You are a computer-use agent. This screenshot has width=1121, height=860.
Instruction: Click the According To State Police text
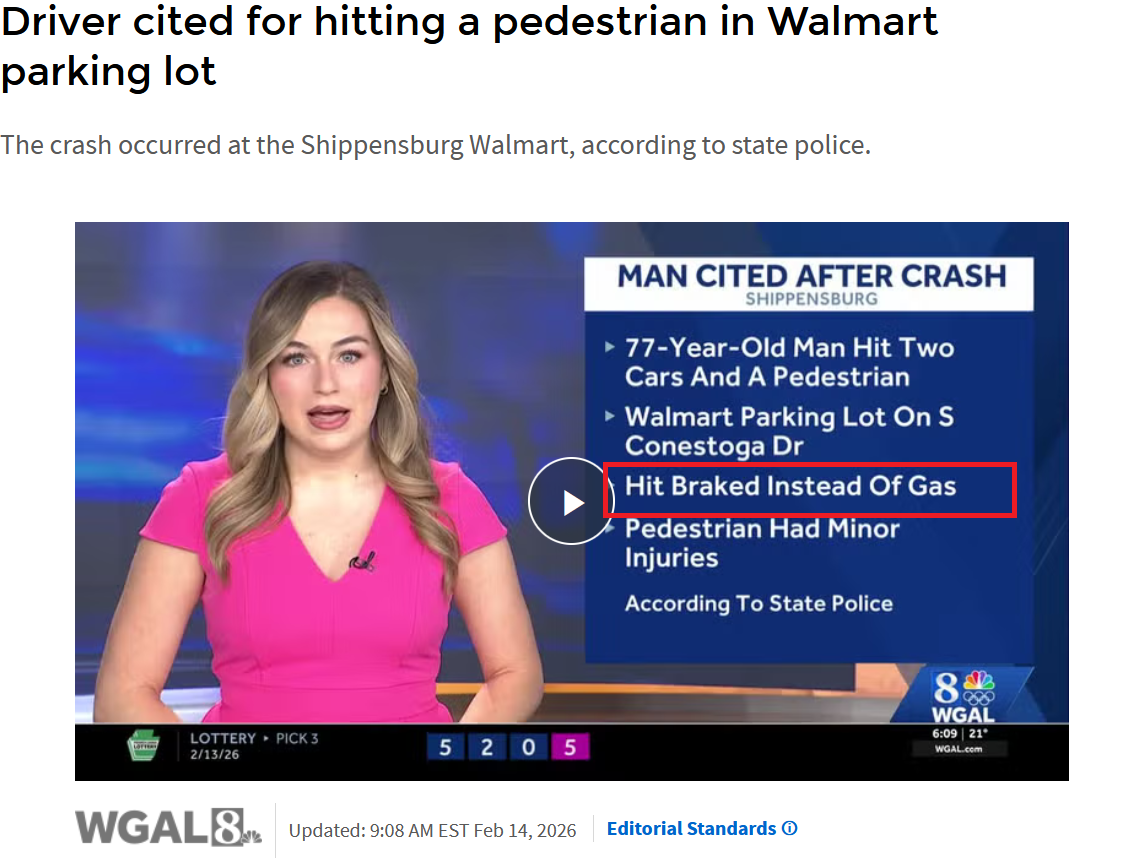click(759, 603)
